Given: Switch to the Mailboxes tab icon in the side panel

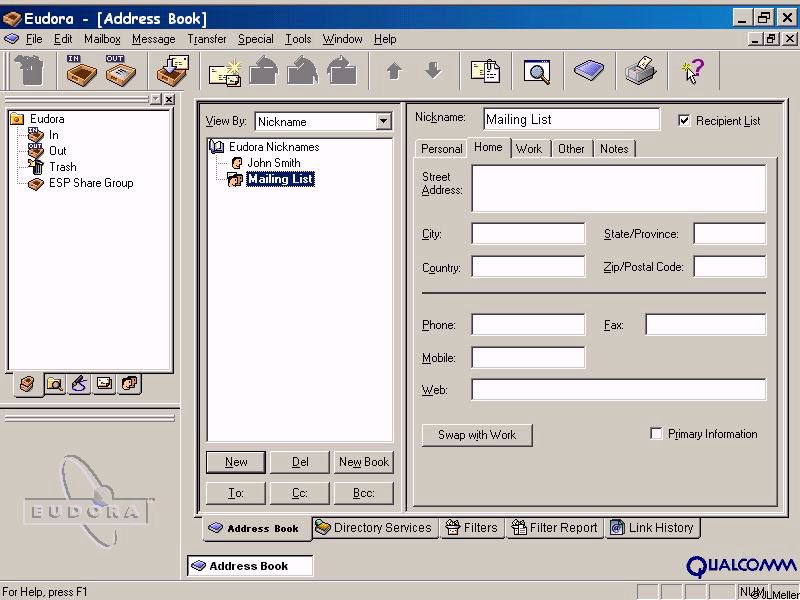Looking at the screenshot, I should click(x=28, y=384).
